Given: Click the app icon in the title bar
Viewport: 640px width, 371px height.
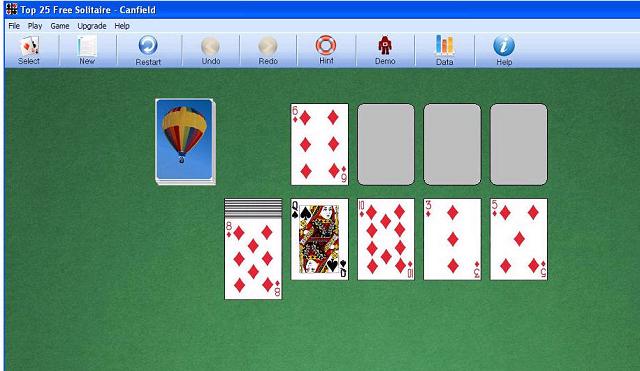Looking at the screenshot, I should click(x=11, y=9).
